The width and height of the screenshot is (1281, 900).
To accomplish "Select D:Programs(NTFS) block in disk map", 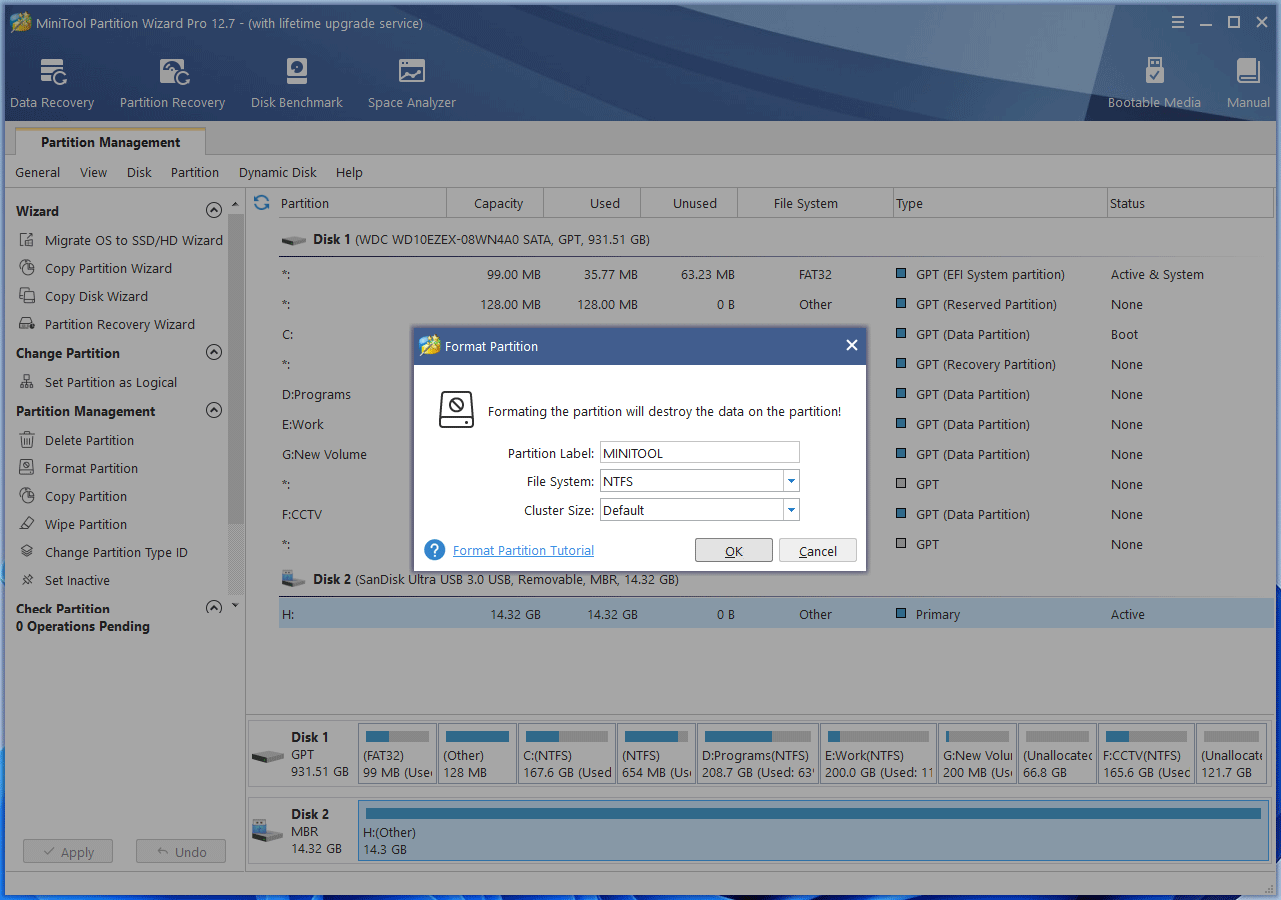I will point(758,754).
